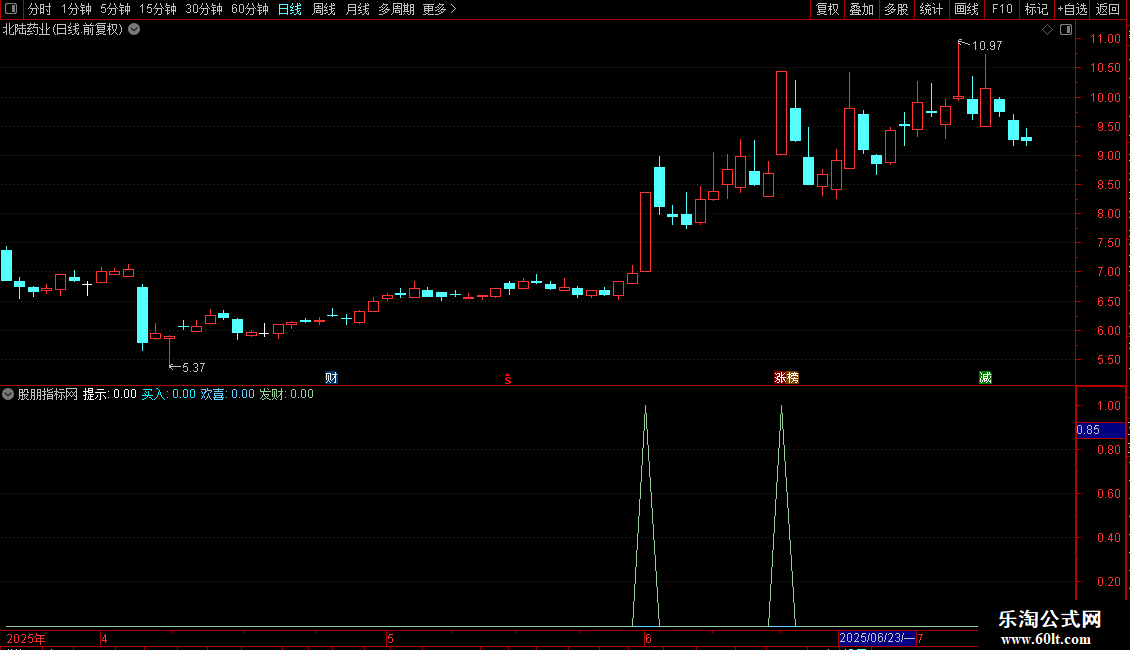Viewport: 1130px width, 650px height.
Task: Expand the 更多 periods menu
Action: pyautogui.click(x=440, y=9)
